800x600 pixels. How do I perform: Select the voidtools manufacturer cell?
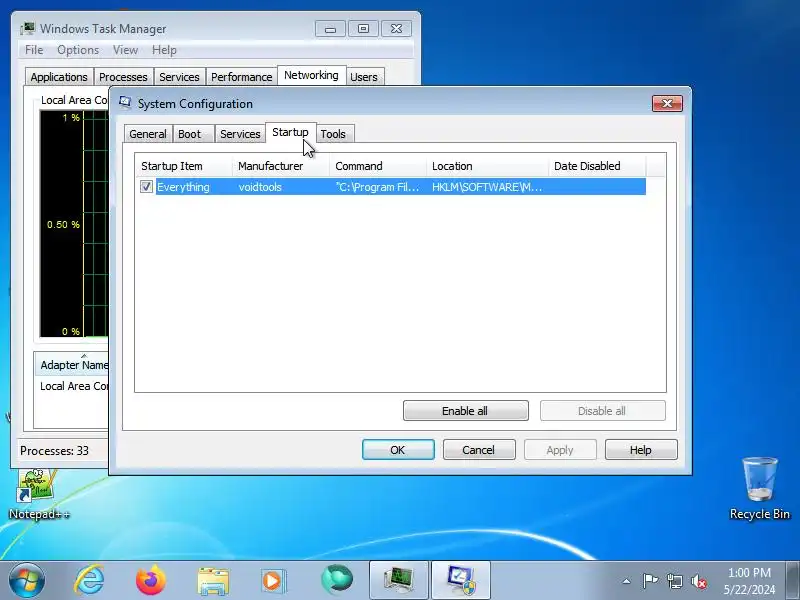260,187
